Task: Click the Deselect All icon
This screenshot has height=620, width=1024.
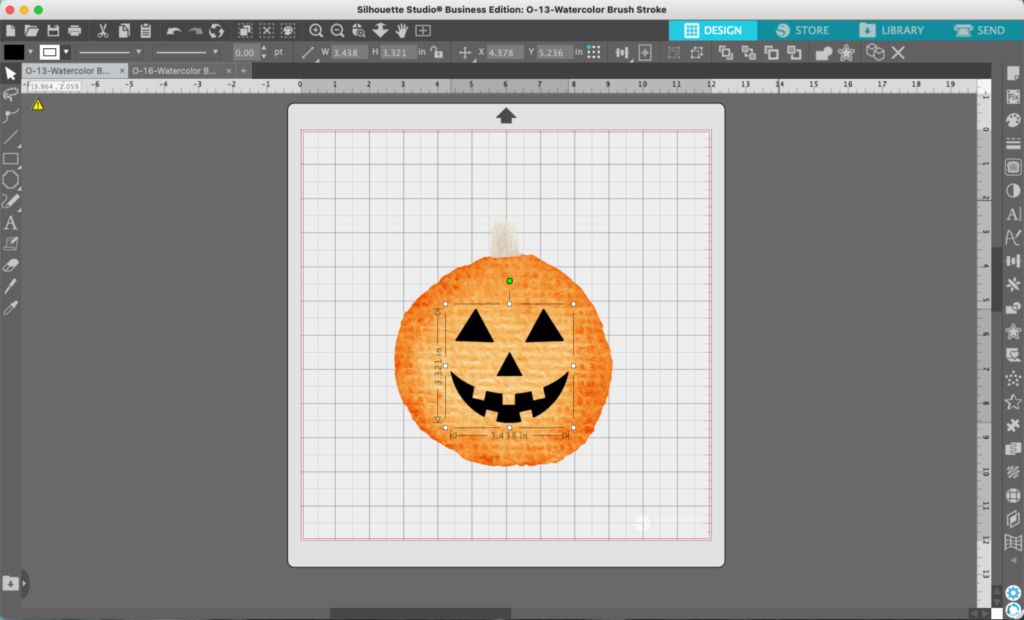Action: (266, 31)
